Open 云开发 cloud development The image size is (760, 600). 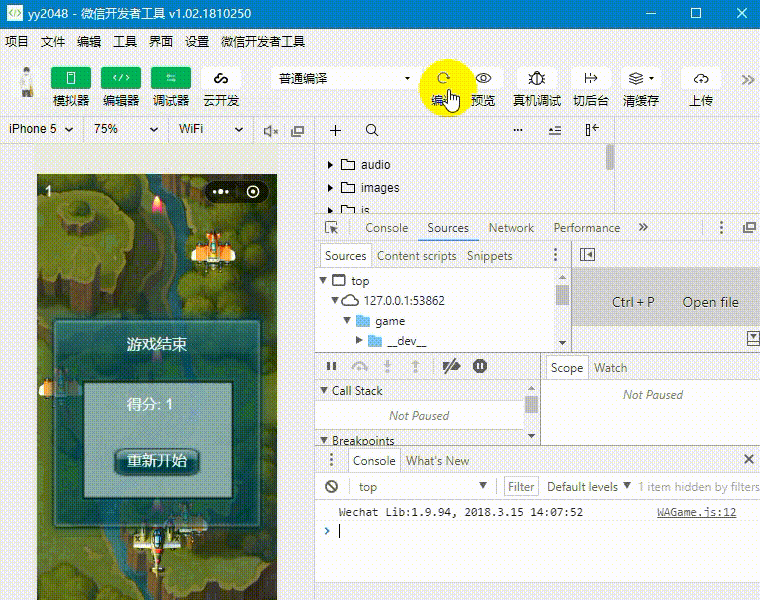pyautogui.click(x=221, y=78)
